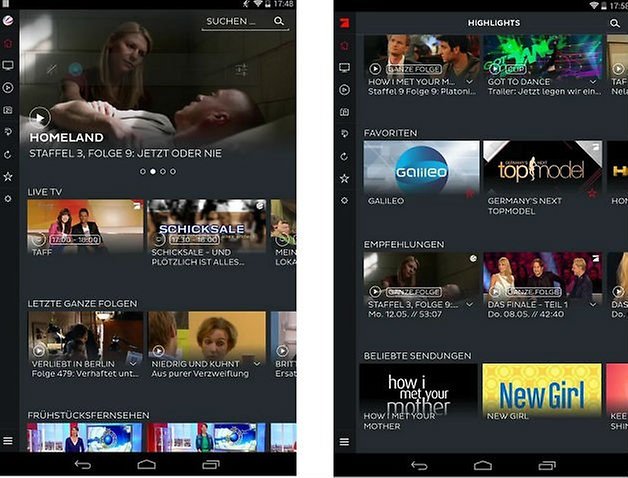Toggle the red favorite star on the Galileo card
This screenshot has width=628, height=478.
470,194
